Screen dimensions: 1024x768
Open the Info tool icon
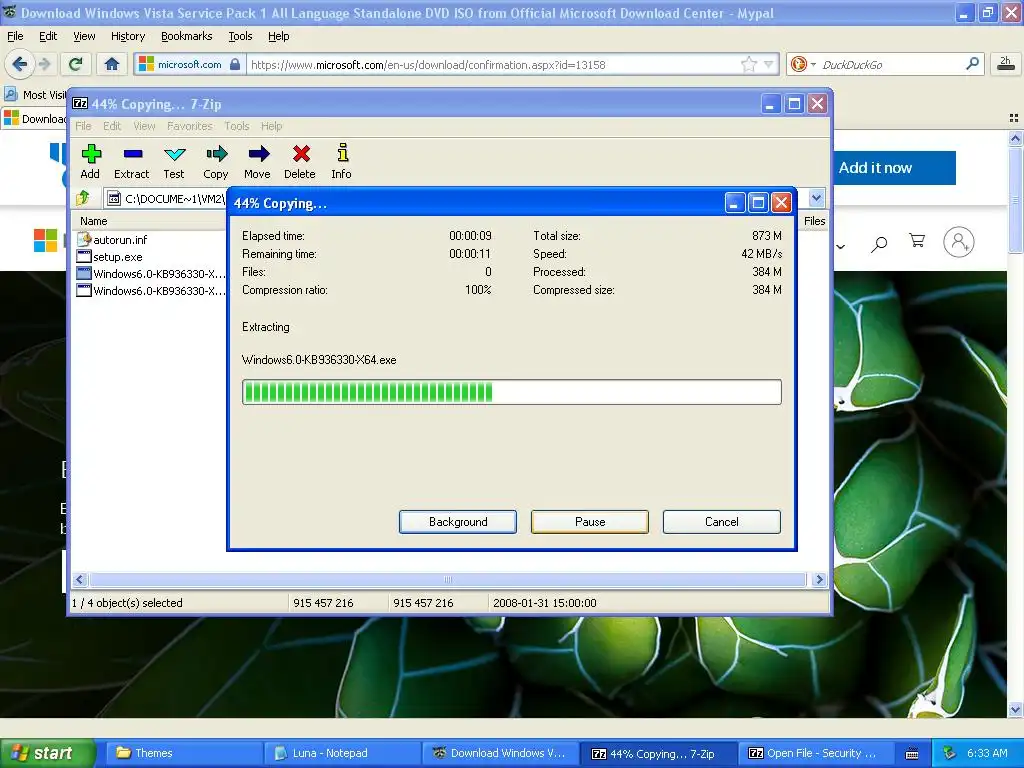point(341,161)
